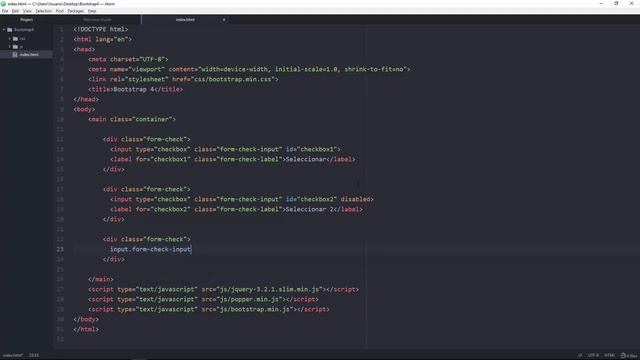Click the bootstrap.min.js script line

tap(209, 309)
